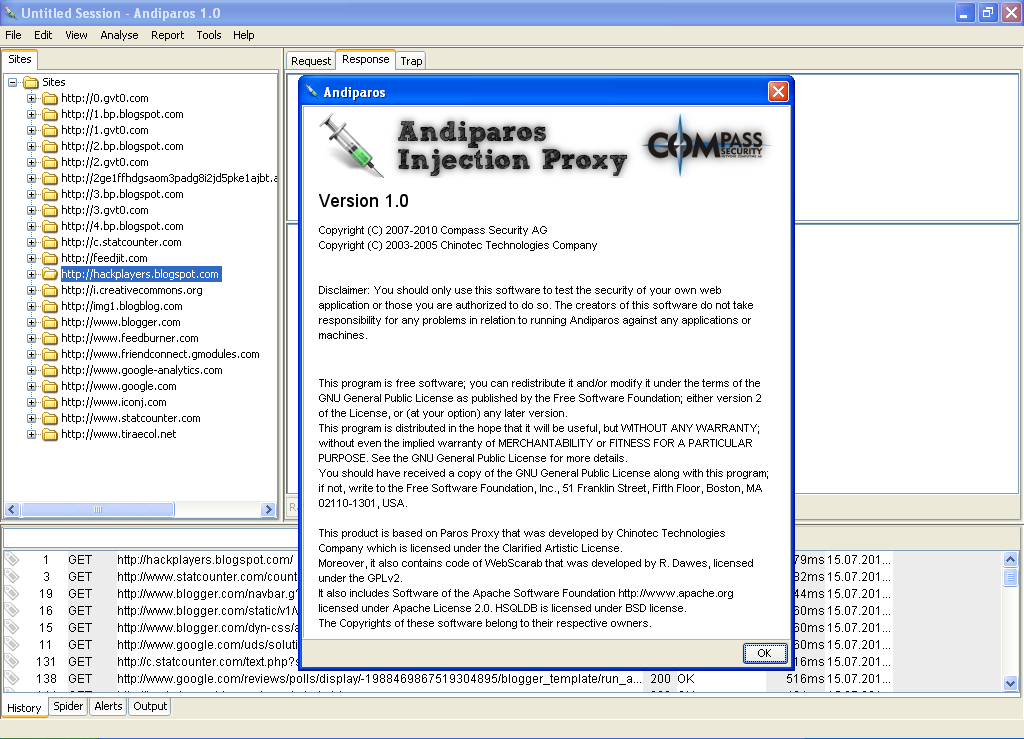Expand the http://www.blogger.com node
The width and height of the screenshot is (1024, 739).
point(32,322)
